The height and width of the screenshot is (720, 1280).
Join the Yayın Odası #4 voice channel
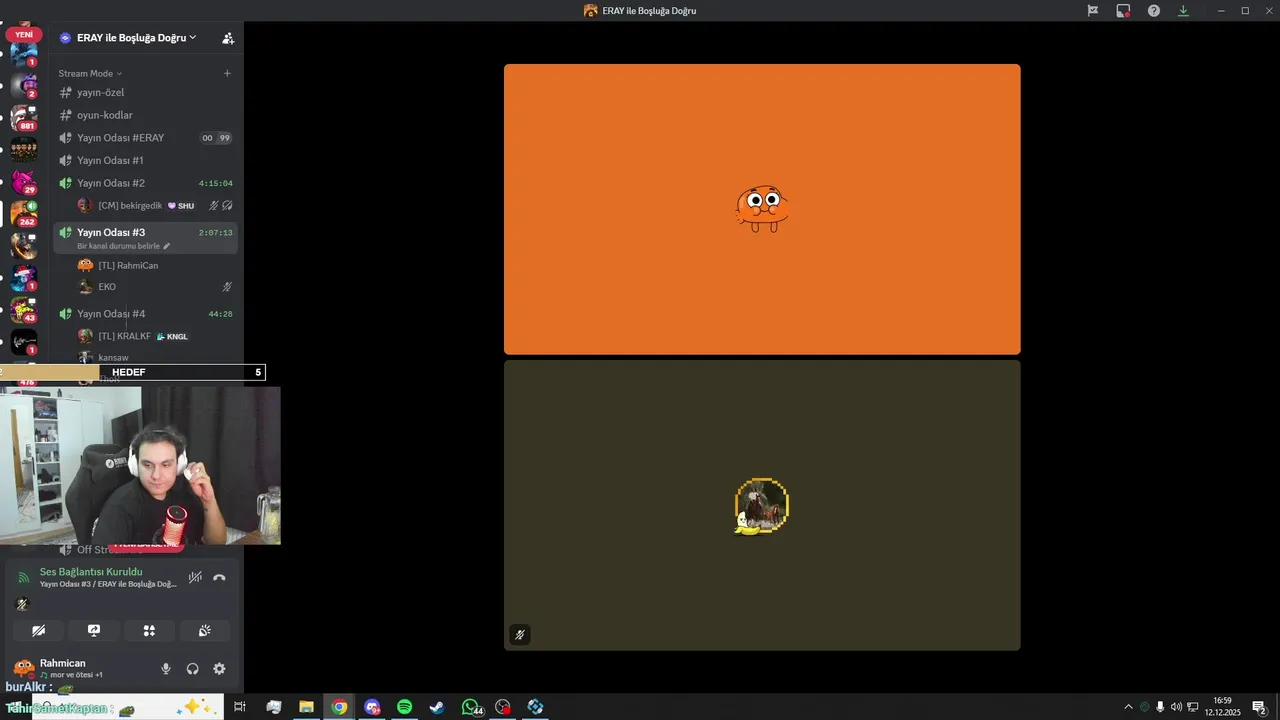pyautogui.click(x=146, y=314)
